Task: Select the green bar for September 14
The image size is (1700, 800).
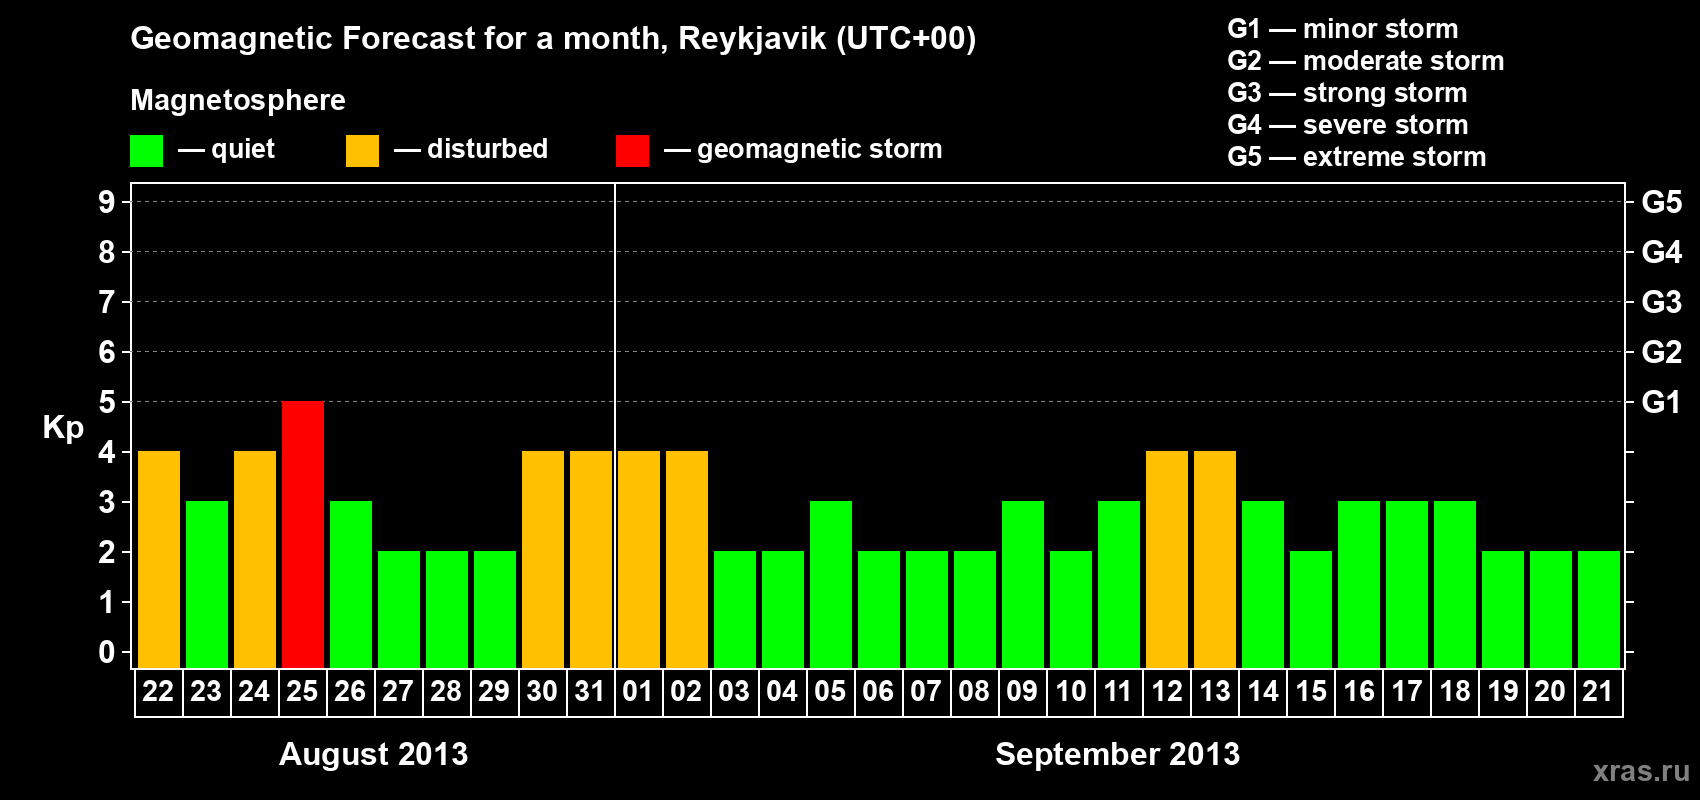Action: tap(1263, 584)
